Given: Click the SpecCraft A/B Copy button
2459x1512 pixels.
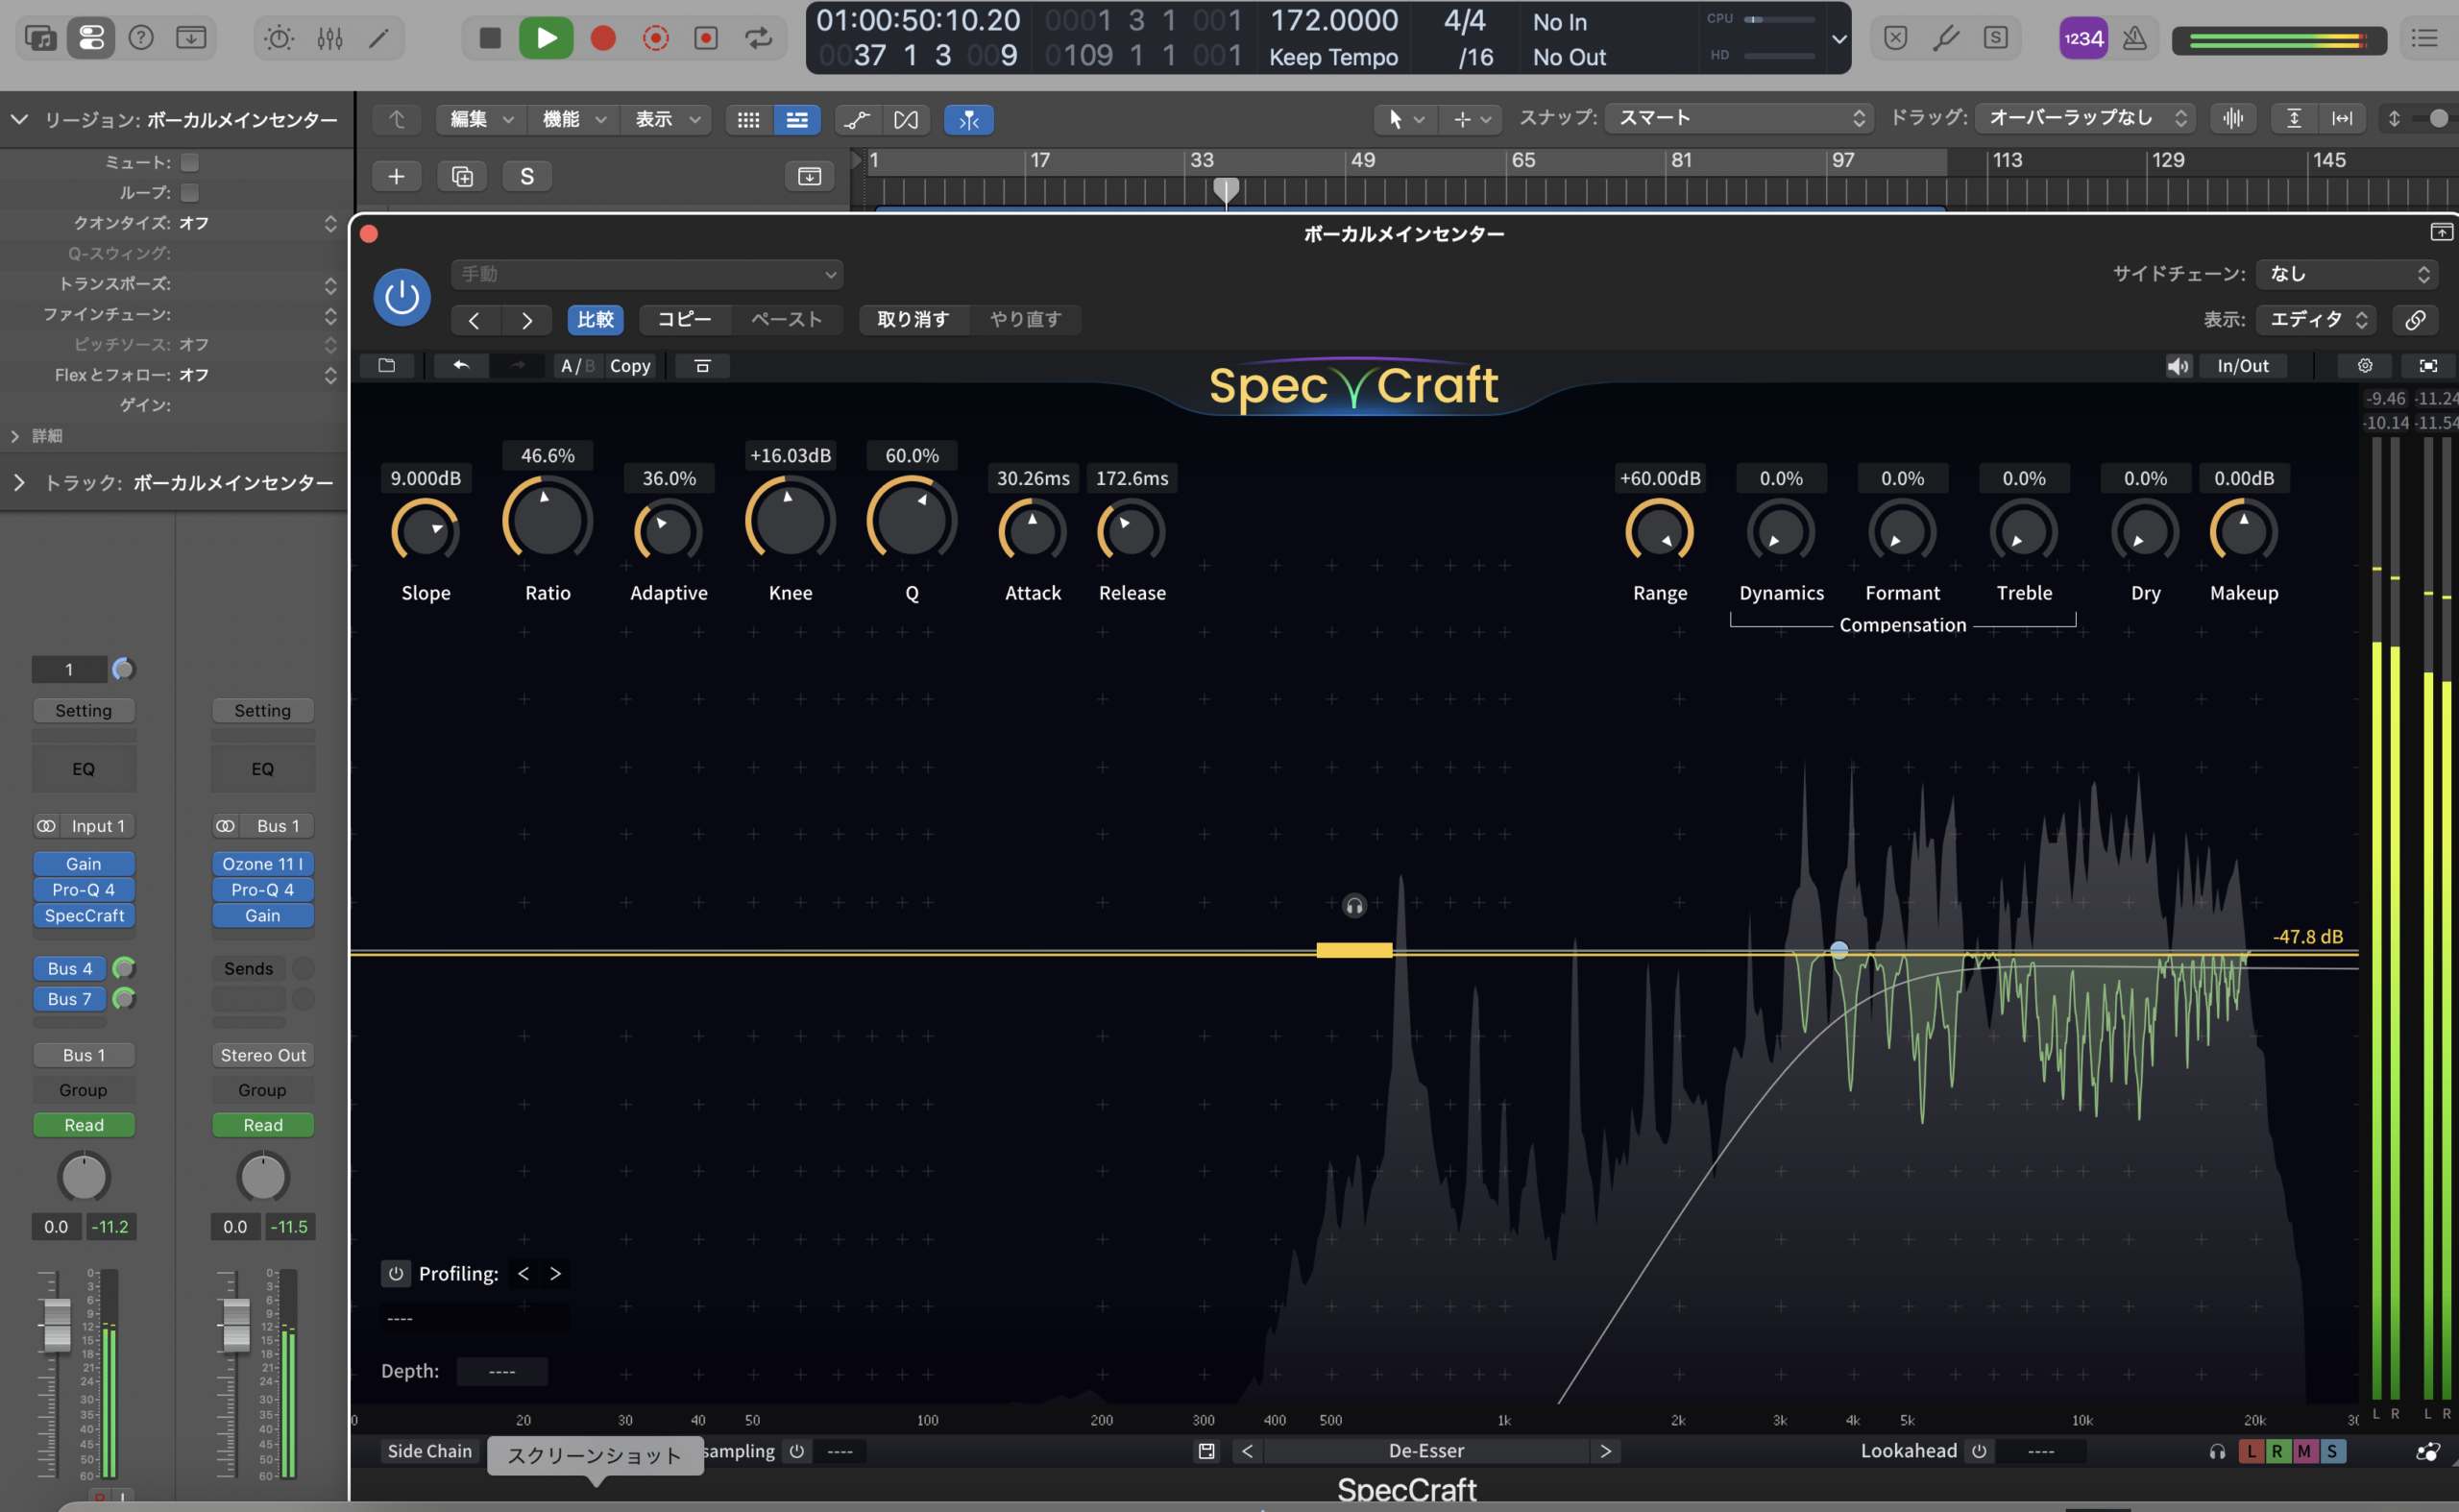Looking at the screenshot, I should [630, 366].
